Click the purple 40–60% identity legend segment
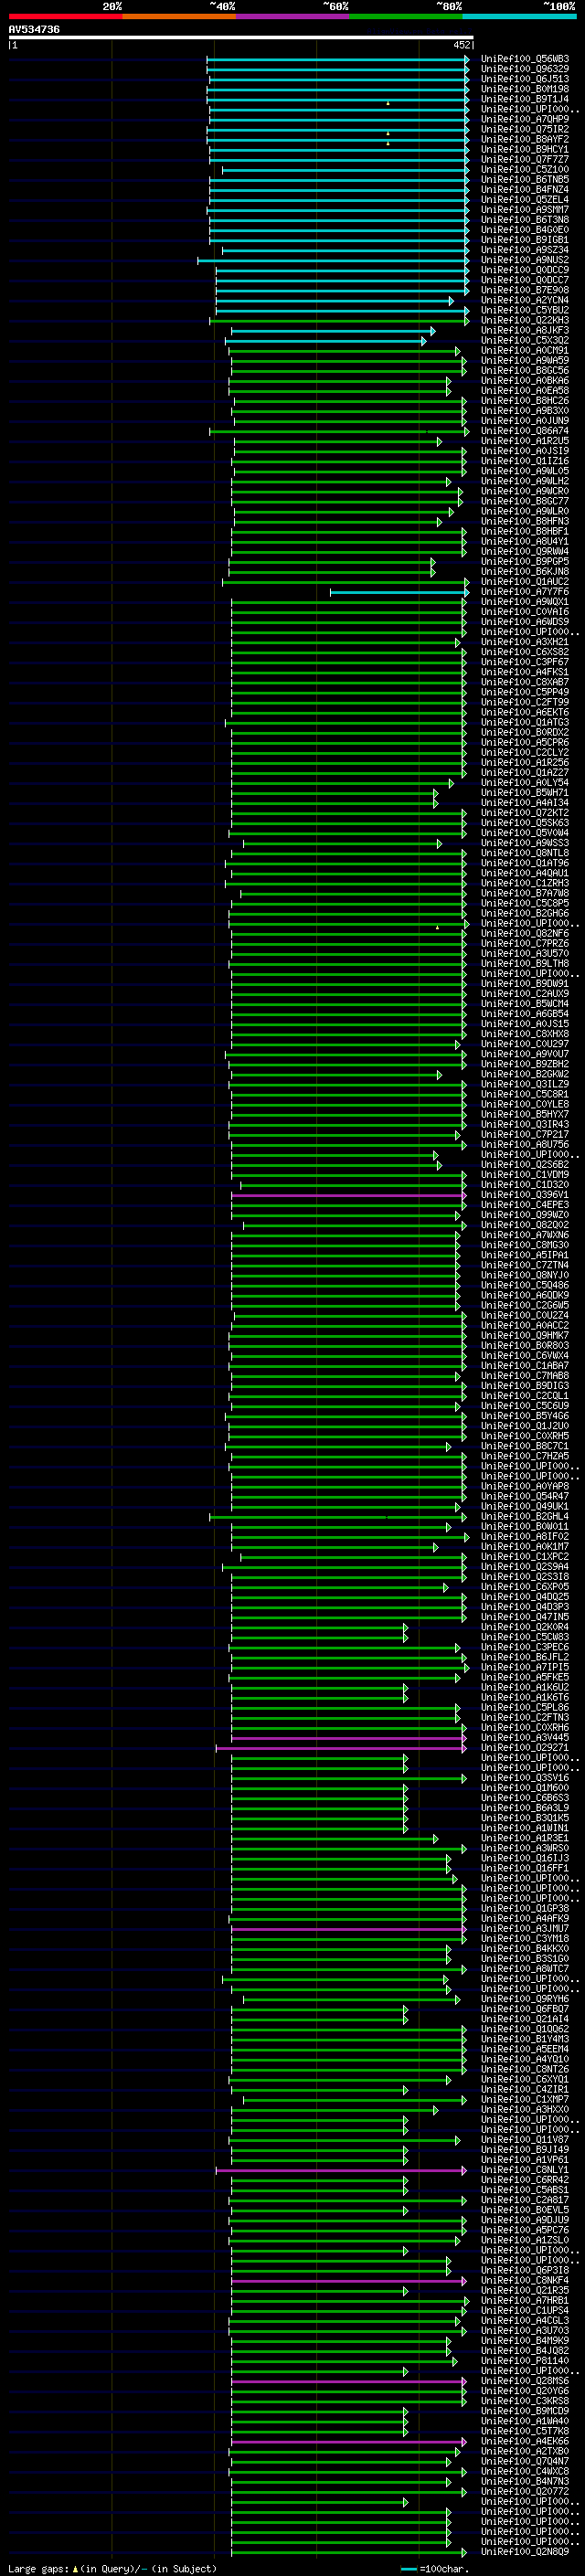This screenshot has height=2576, width=585. [x=293, y=16]
